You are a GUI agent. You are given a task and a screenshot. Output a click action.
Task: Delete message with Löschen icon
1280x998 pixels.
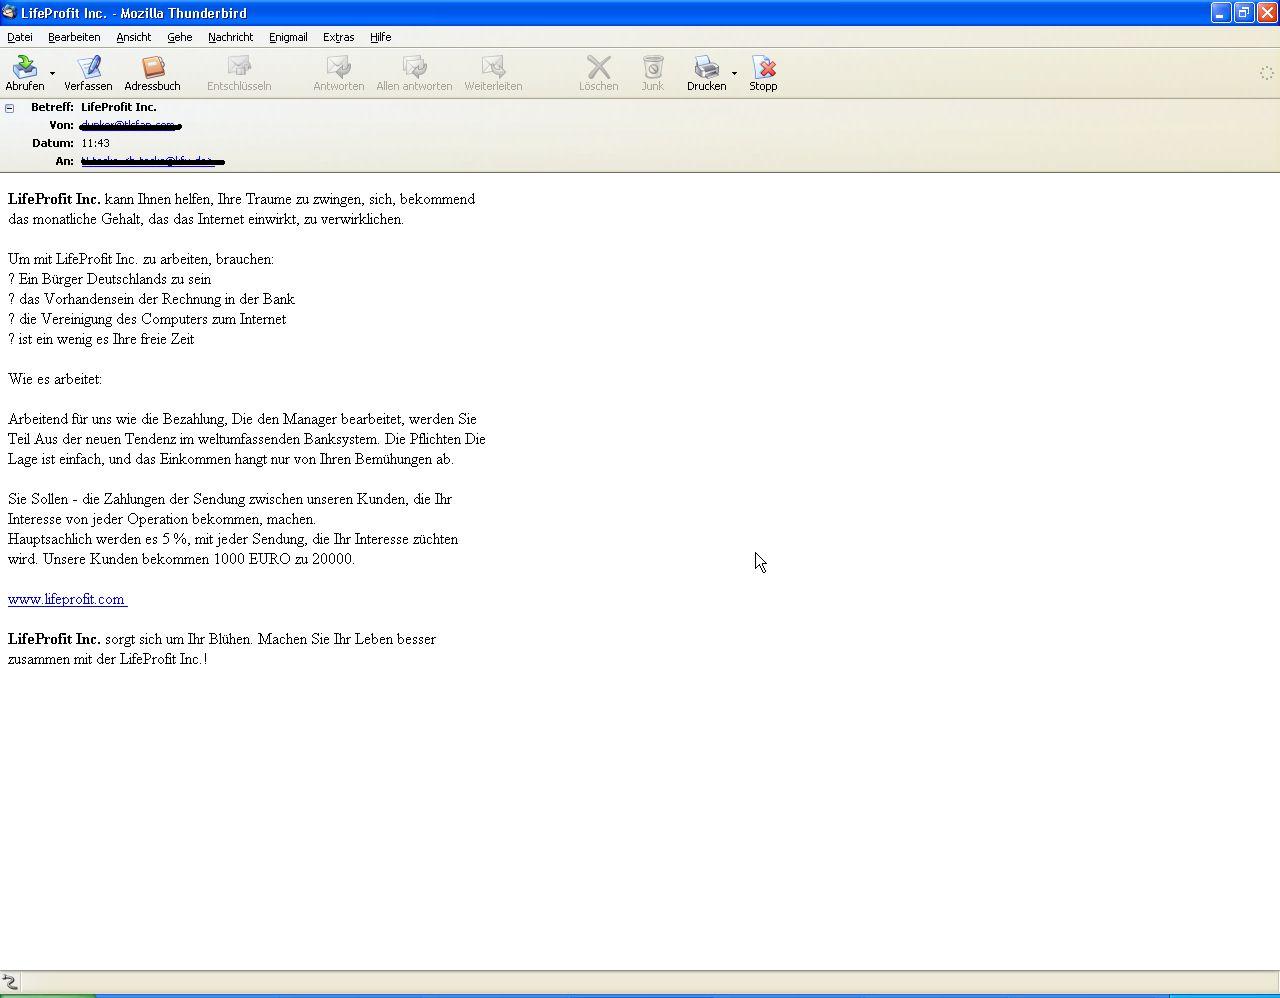pos(598,67)
